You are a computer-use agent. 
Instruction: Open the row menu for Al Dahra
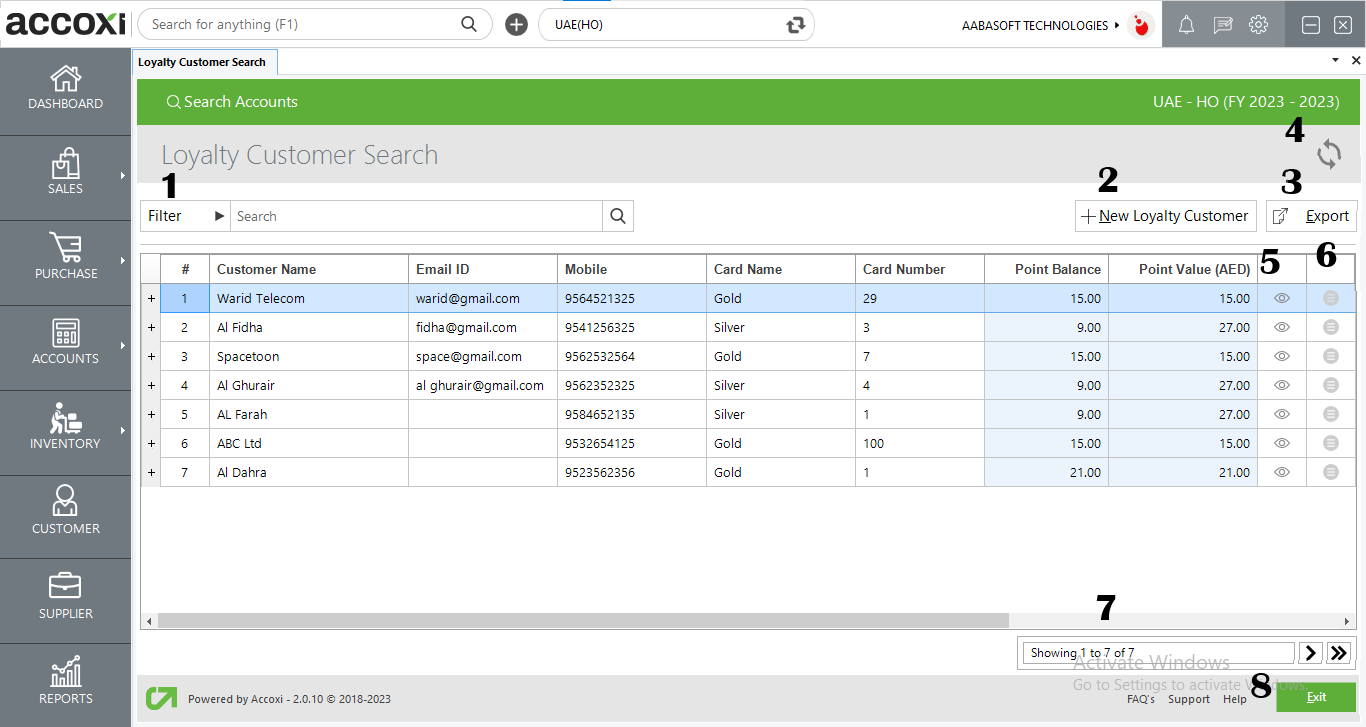(x=1330, y=471)
